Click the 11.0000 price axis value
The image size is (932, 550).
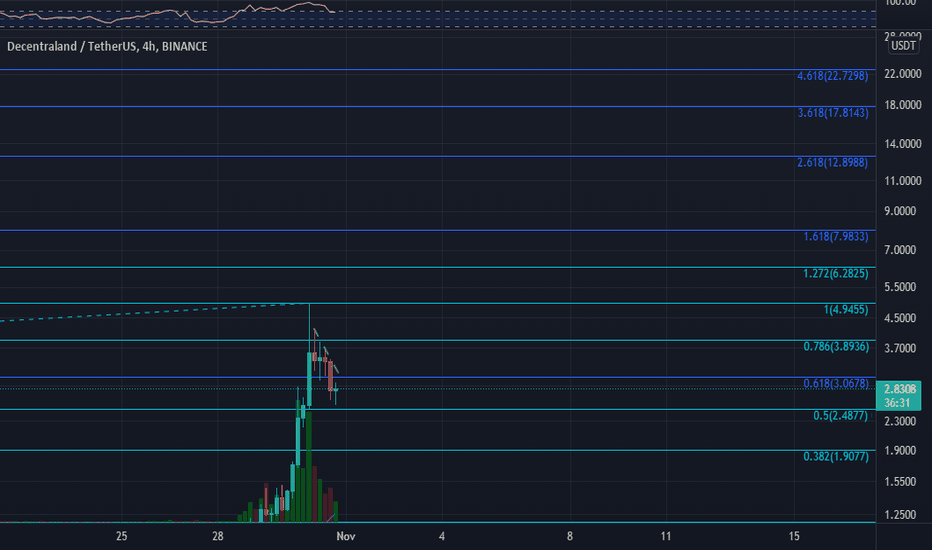pyautogui.click(x=903, y=181)
